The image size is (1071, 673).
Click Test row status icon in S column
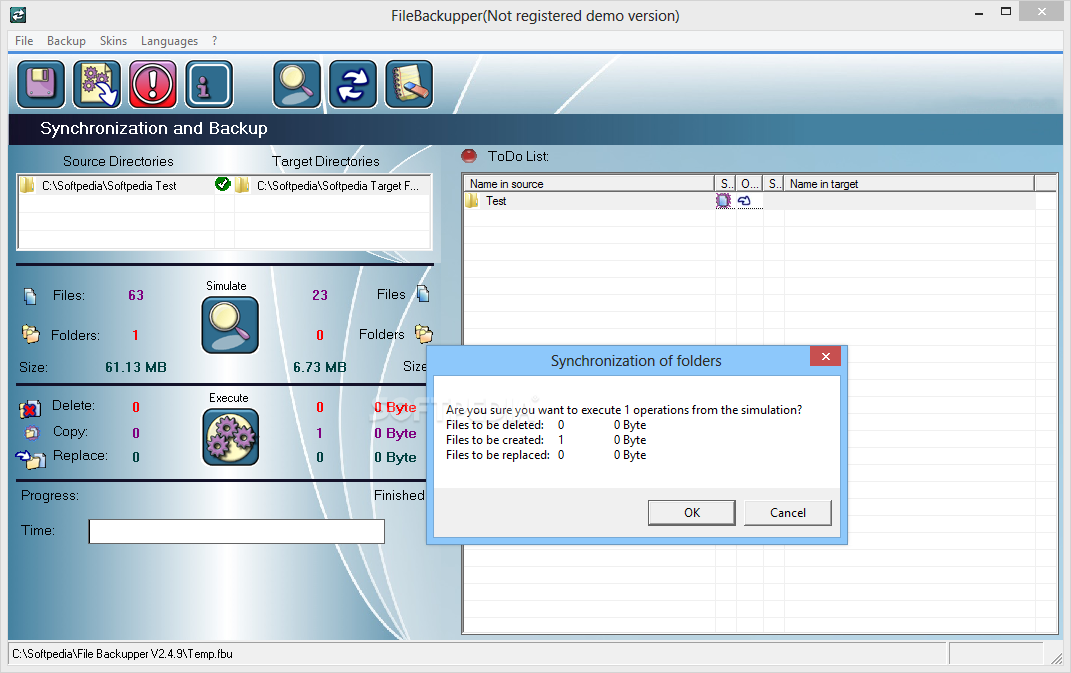click(723, 201)
